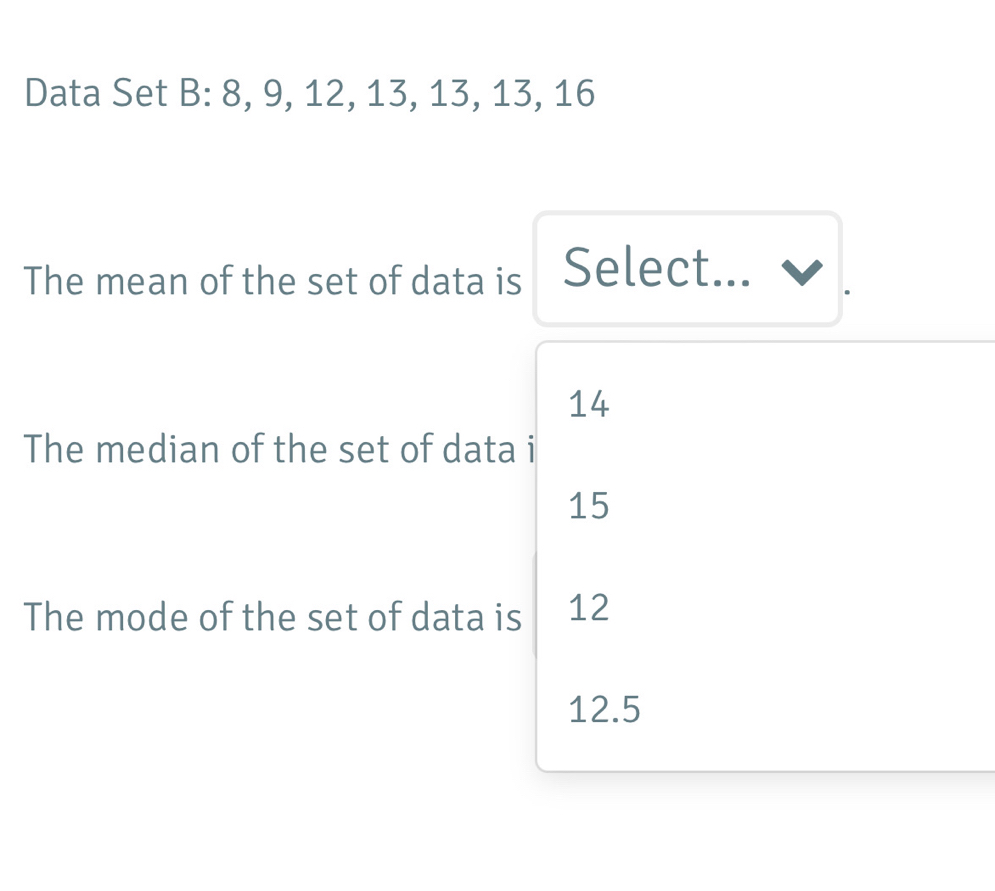Select option 15 in the dropdown list
995x891 pixels.
(589, 507)
